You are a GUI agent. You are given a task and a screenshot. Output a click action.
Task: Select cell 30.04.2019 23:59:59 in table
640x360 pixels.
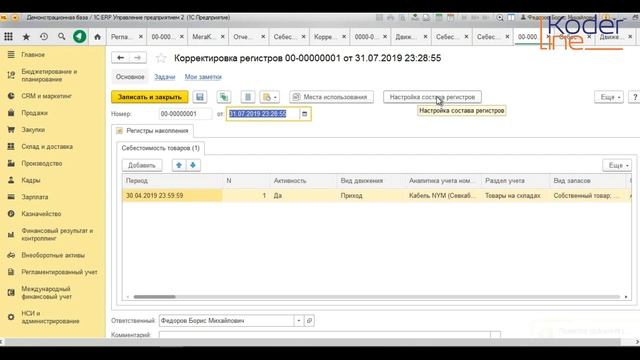click(172, 196)
